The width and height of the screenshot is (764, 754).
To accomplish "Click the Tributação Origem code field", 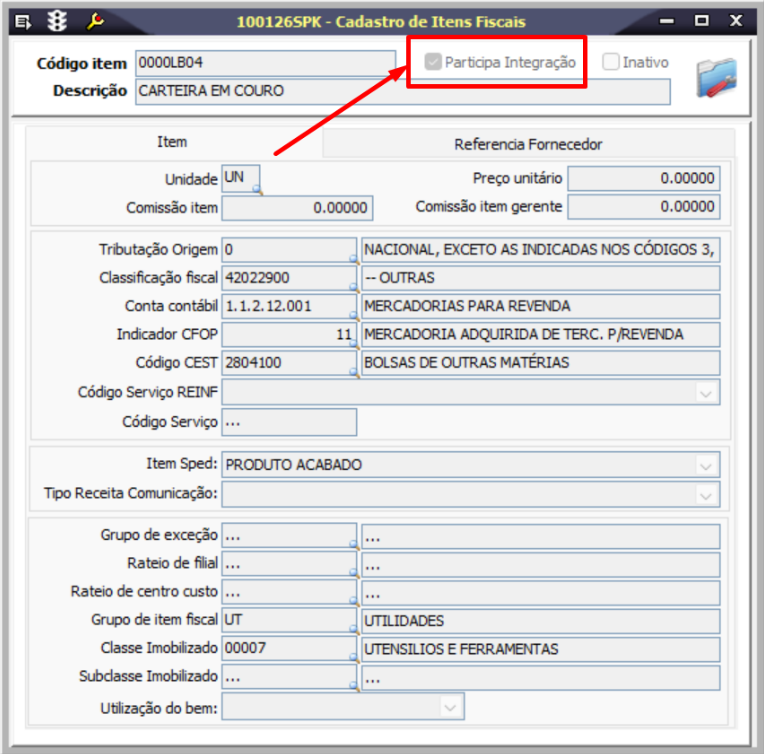I will click(x=289, y=250).
